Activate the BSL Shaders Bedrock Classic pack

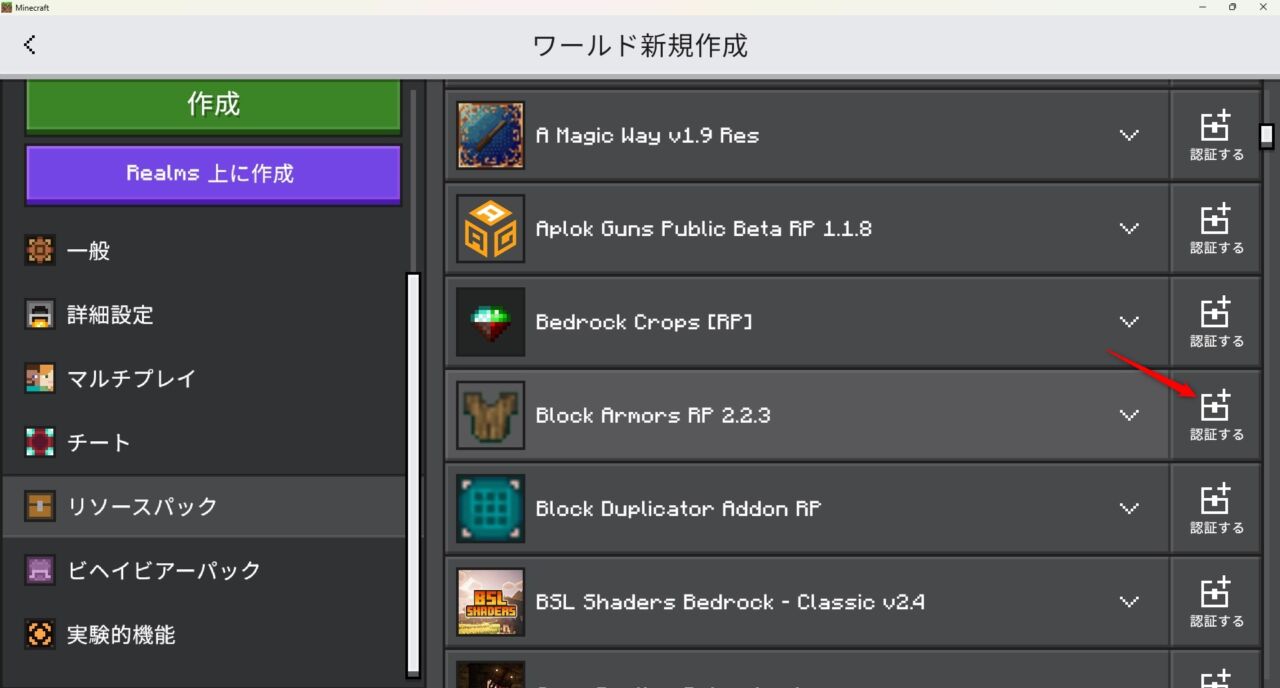click(x=1216, y=602)
